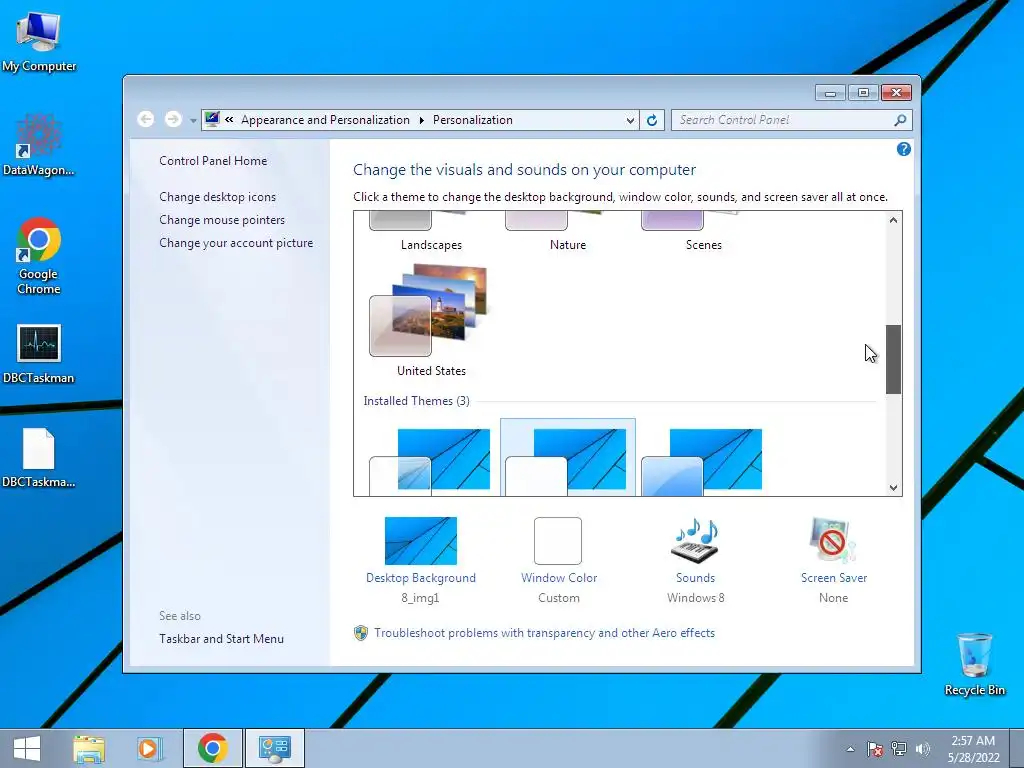The image size is (1024, 768).
Task: Open the Action Center flag icon
Action: [875, 749]
